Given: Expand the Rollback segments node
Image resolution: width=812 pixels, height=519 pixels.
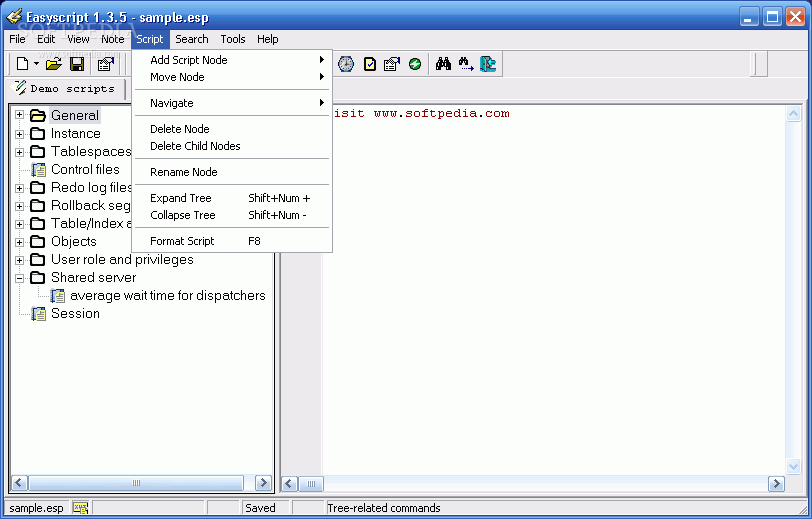Looking at the screenshot, I should [x=20, y=206].
